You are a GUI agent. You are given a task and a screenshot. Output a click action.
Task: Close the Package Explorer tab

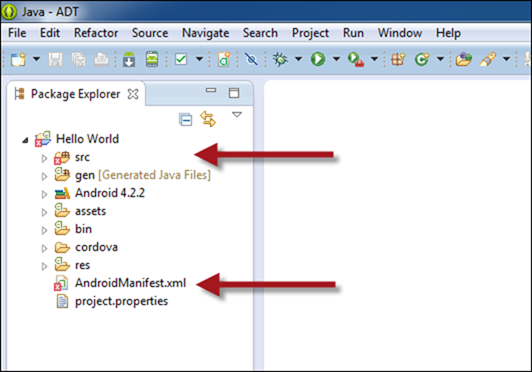pos(133,94)
